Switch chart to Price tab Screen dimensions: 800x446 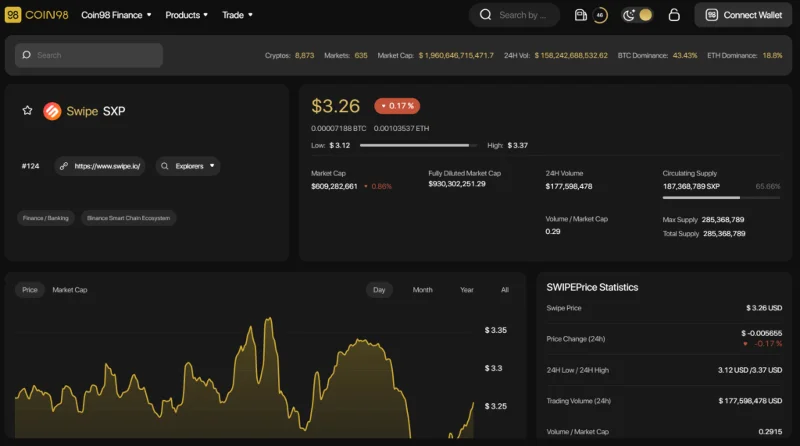click(30, 289)
